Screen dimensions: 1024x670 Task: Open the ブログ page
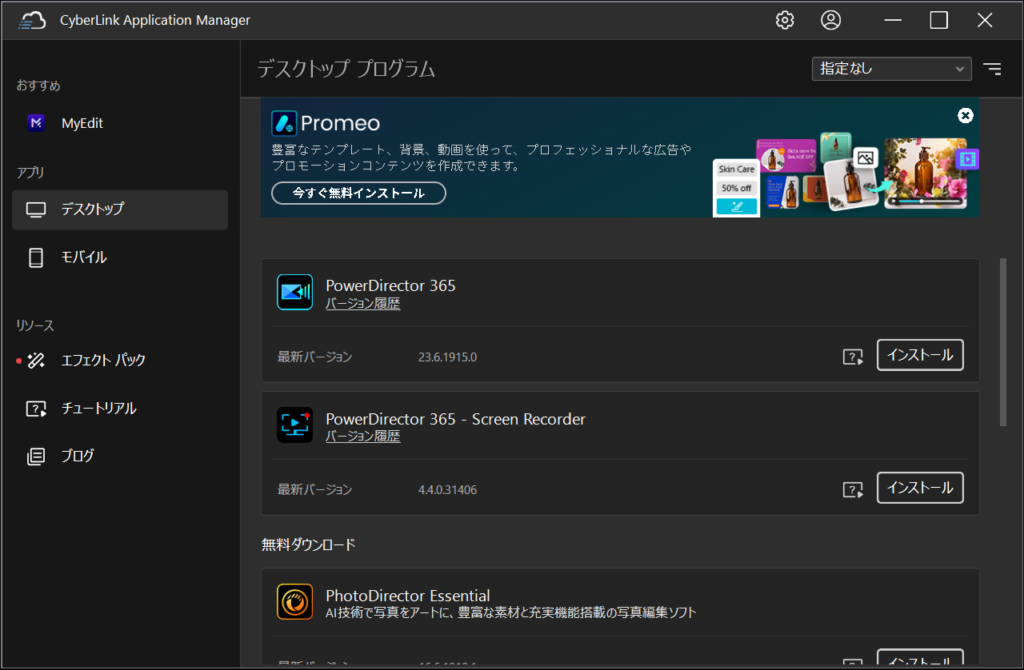77,456
